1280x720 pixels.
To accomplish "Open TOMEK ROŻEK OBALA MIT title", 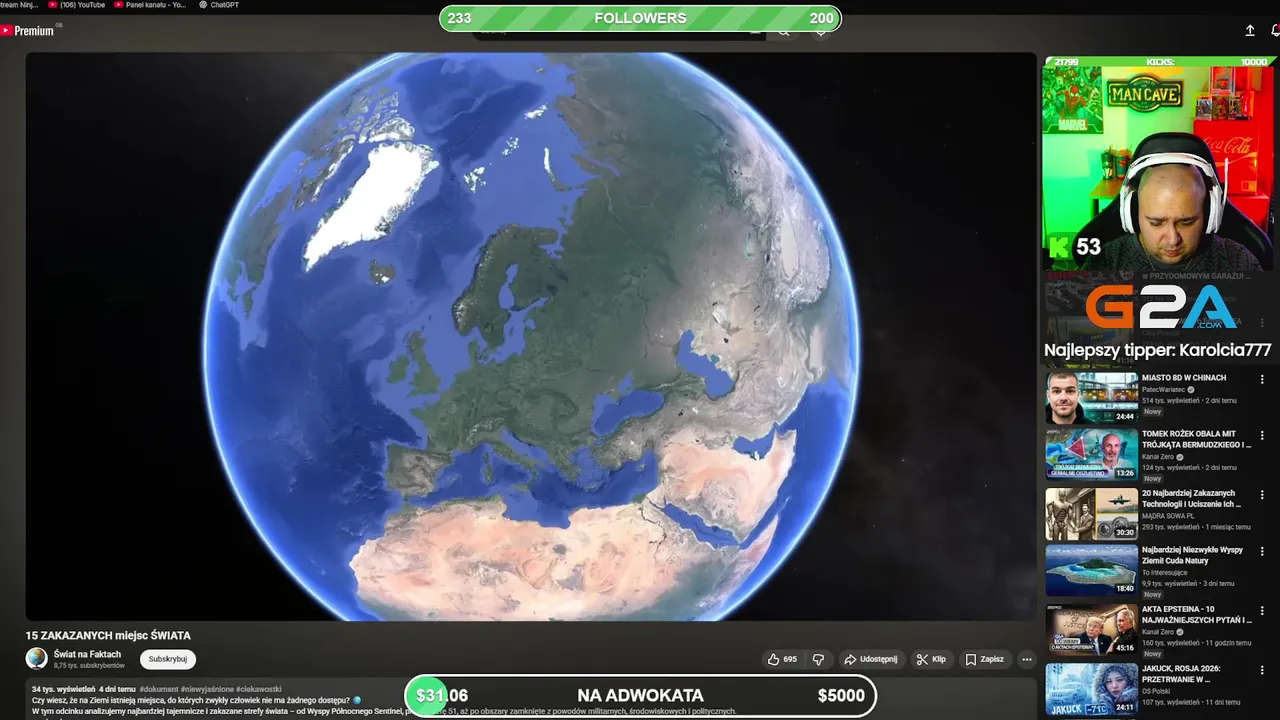I will coord(1197,439).
